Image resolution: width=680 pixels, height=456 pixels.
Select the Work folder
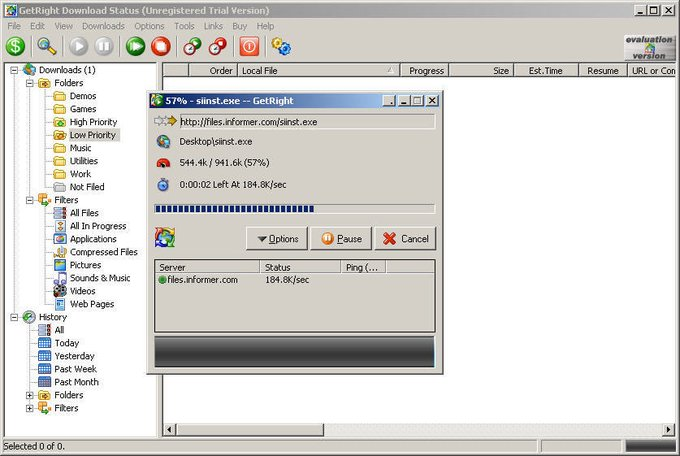tap(80, 174)
